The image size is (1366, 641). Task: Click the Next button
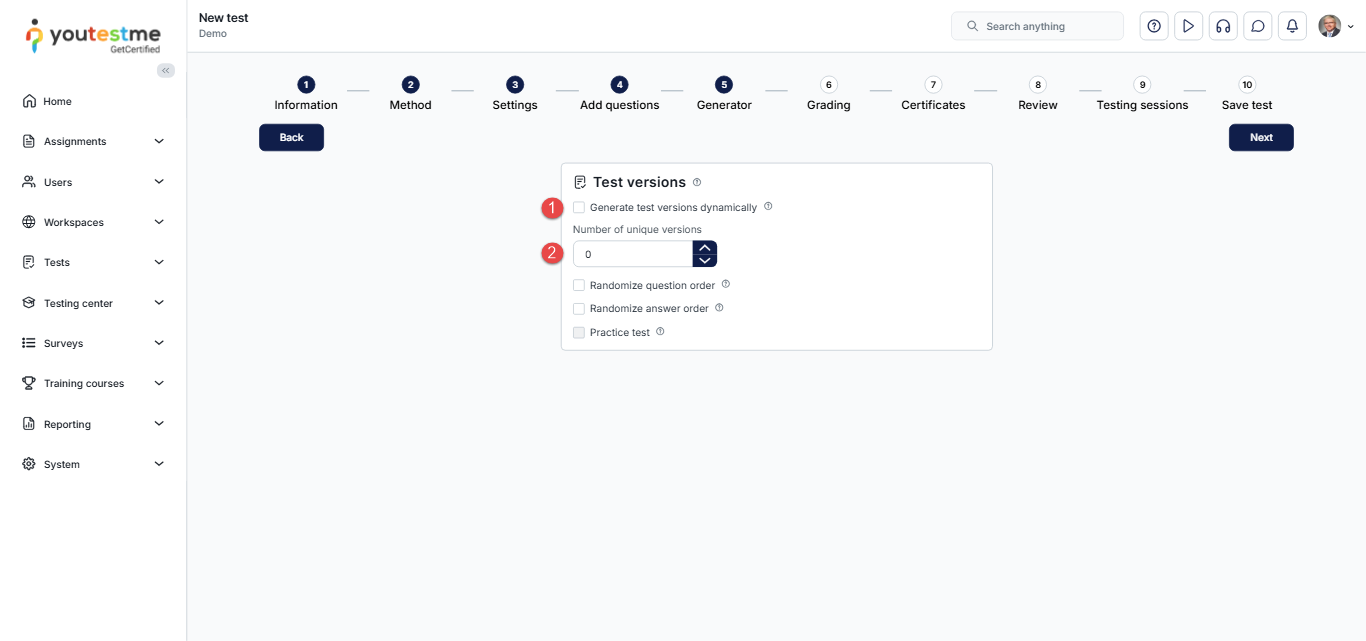coord(1261,137)
